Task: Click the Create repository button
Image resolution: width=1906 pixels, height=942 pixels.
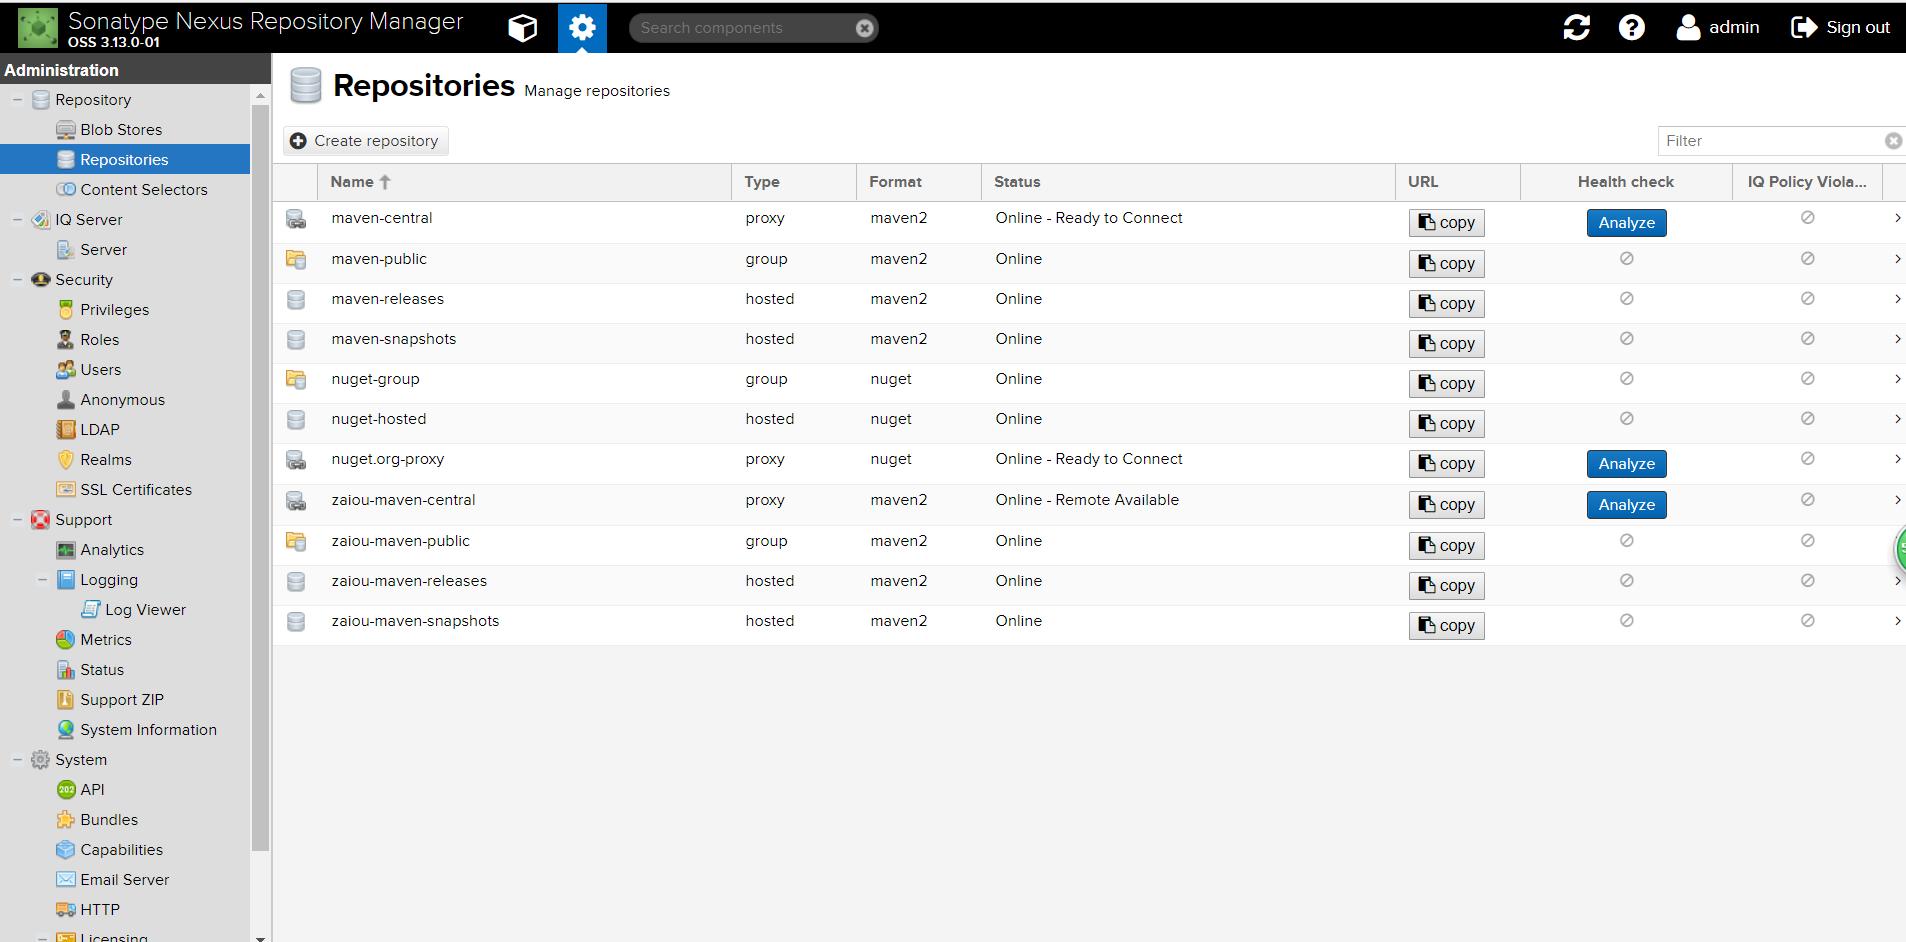Action: [365, 141]
